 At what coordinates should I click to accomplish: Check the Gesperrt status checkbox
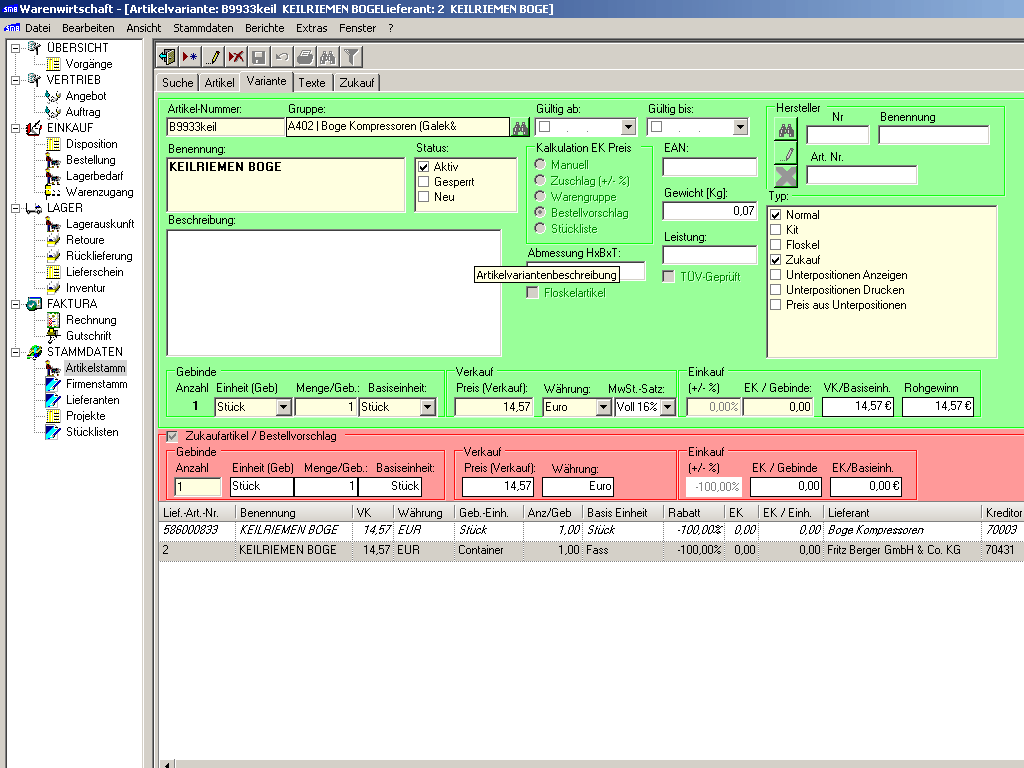(x=424, y=182)
